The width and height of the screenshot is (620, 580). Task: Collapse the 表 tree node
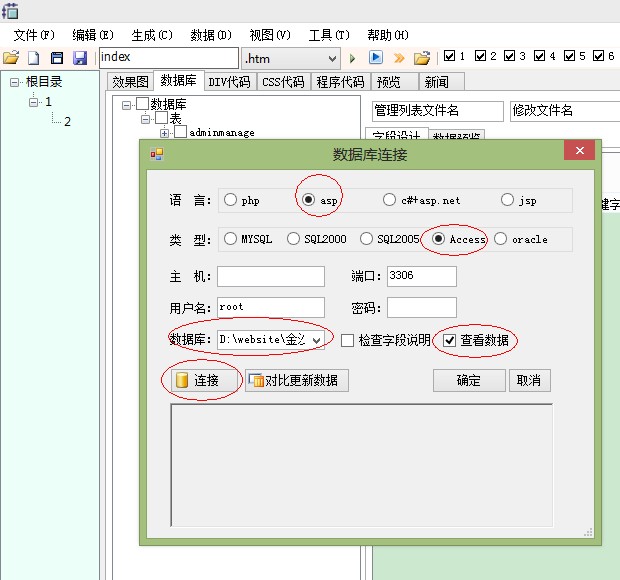click(145, 119)
